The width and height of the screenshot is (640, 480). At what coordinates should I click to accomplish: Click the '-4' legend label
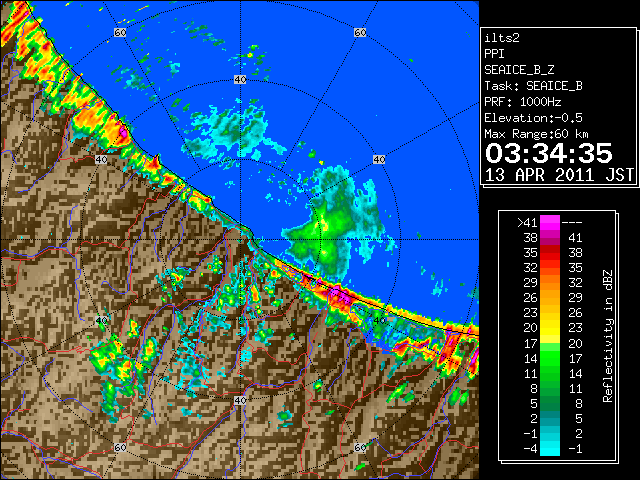pyautogui.click(x=530, y=449)
